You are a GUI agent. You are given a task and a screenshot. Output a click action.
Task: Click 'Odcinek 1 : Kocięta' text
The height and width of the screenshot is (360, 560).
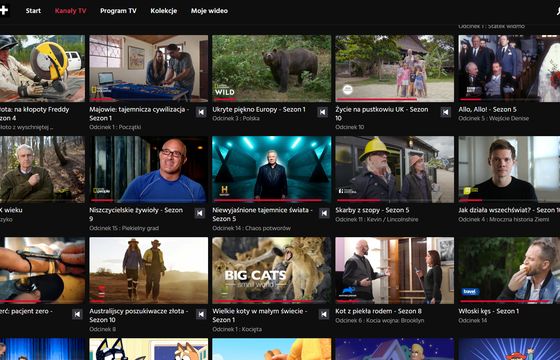coord(237,329)
